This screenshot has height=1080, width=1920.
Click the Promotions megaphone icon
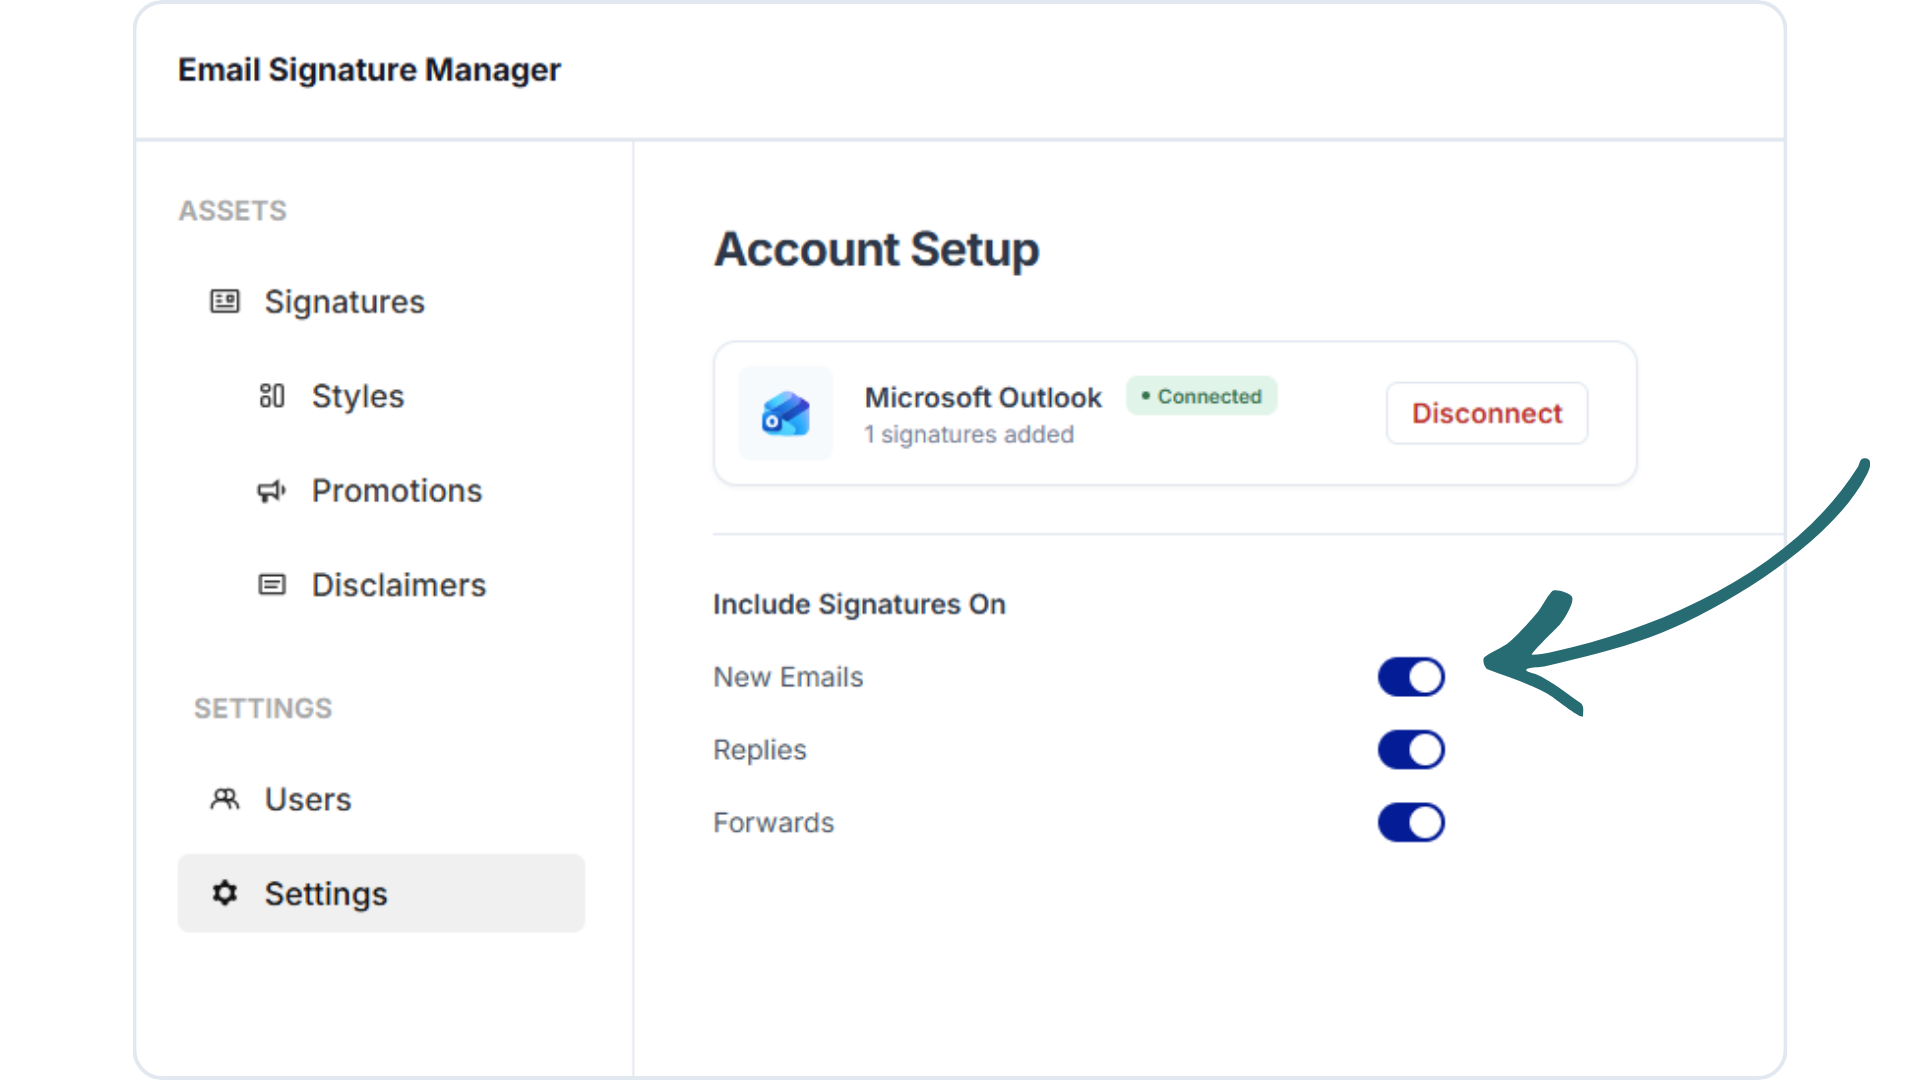coord(272,491)
